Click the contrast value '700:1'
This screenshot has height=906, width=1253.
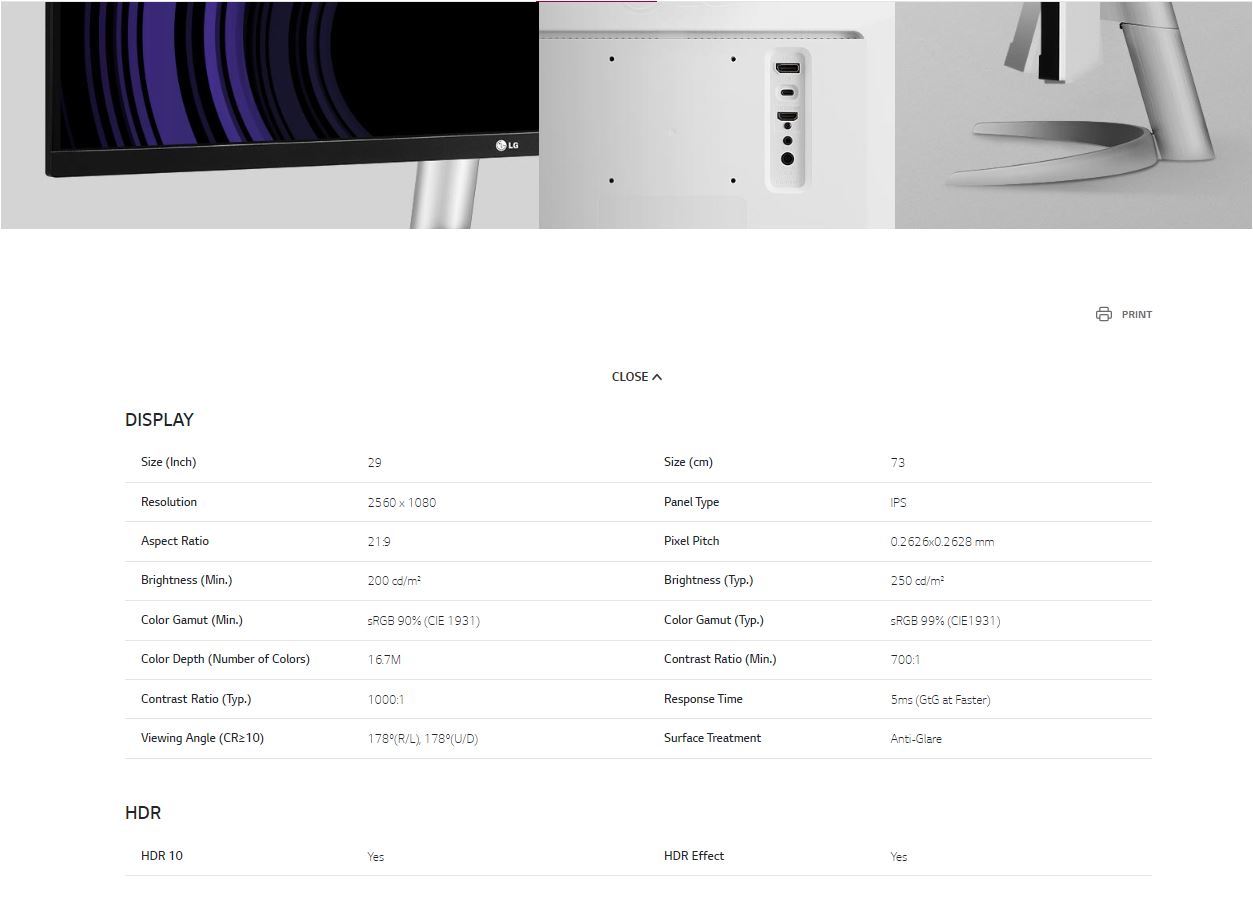[x=905, y=660]
